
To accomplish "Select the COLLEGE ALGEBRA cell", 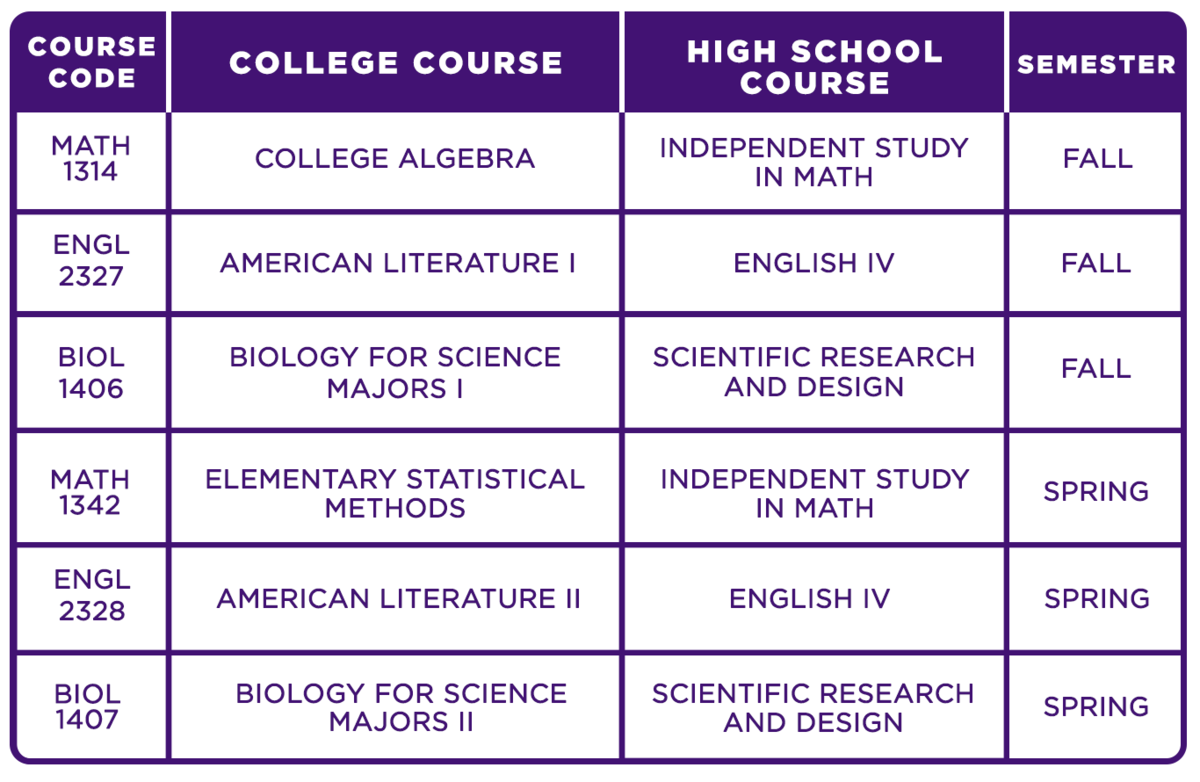I will pos(395,159).
